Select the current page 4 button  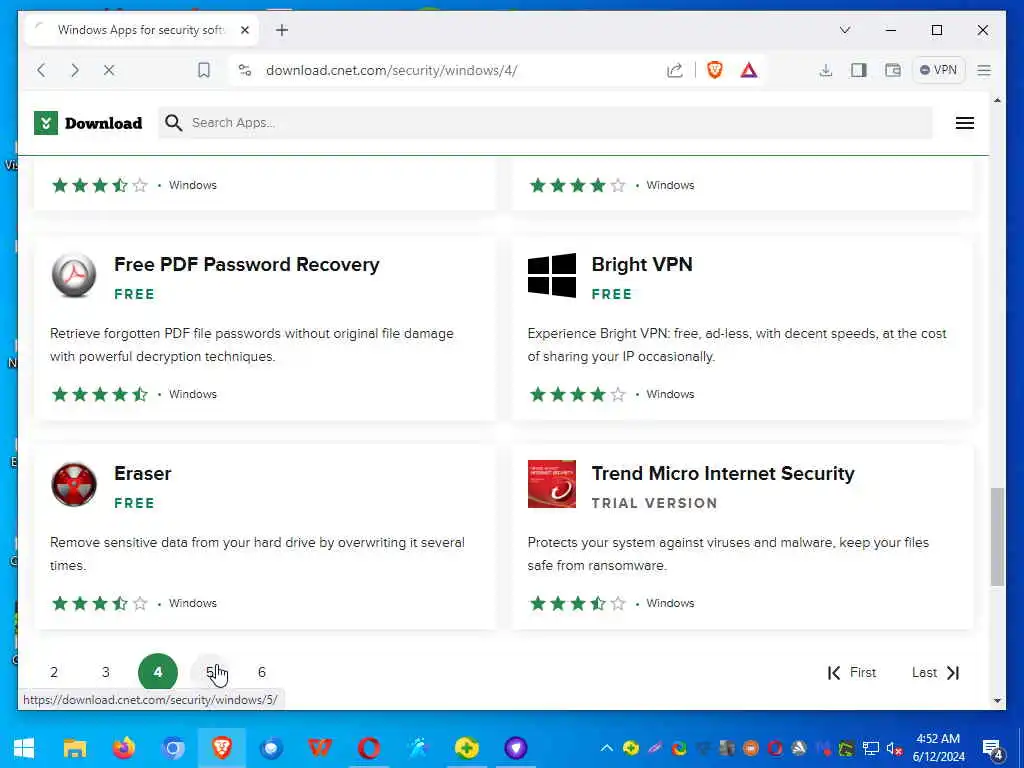pyautogui.click(x=158, y=672)
